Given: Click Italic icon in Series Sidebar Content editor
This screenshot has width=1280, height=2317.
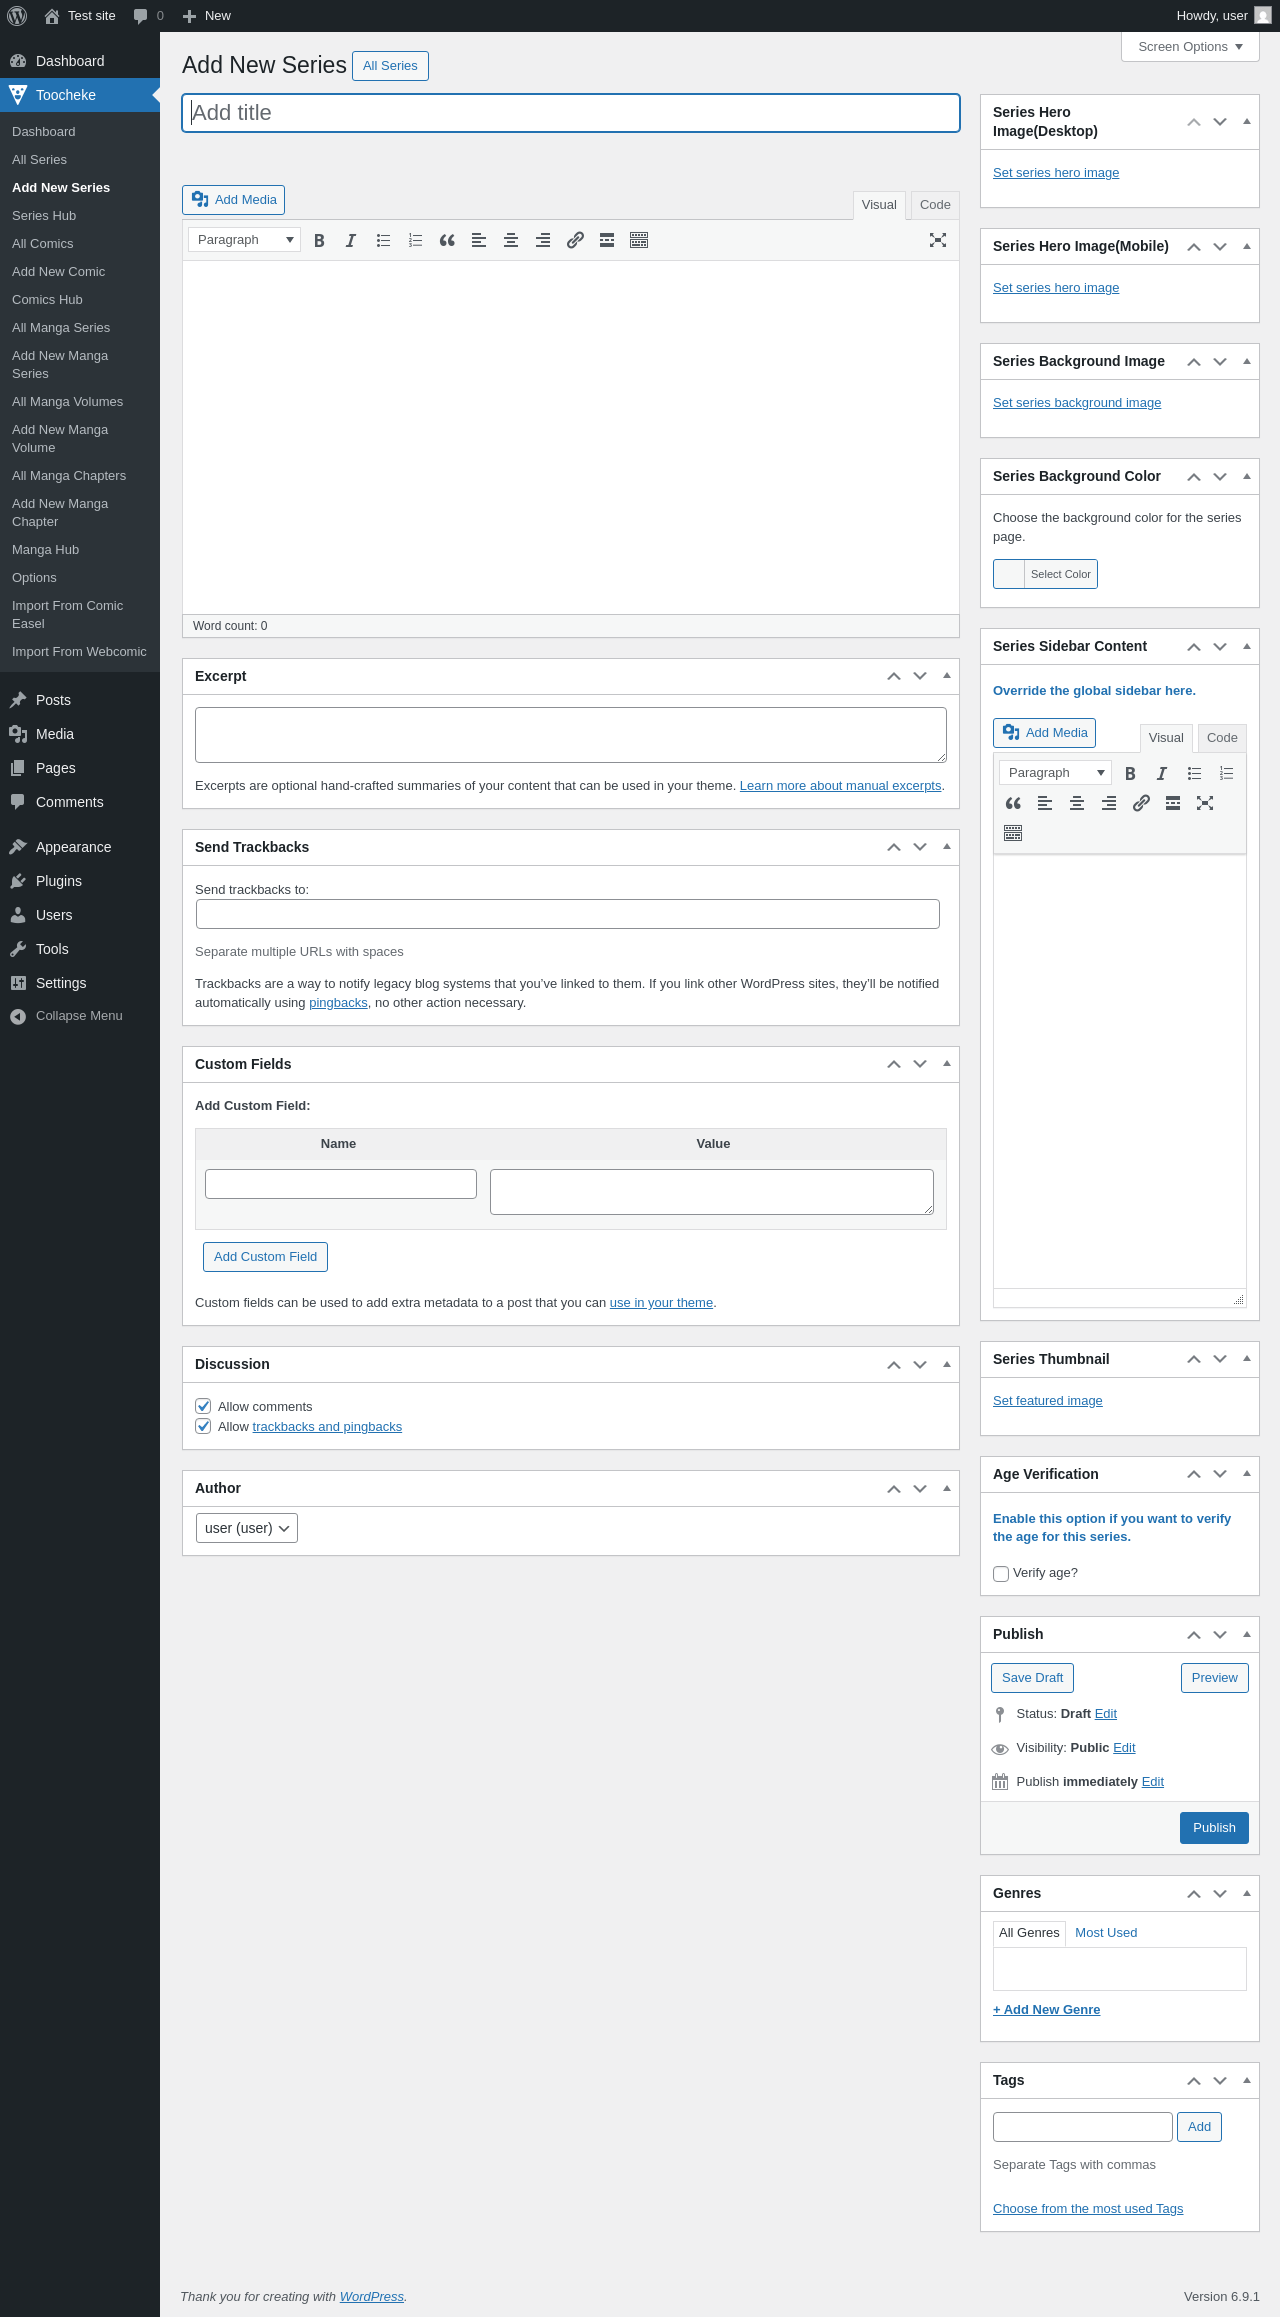Looking at the screenshot, I should [1162, 773].
